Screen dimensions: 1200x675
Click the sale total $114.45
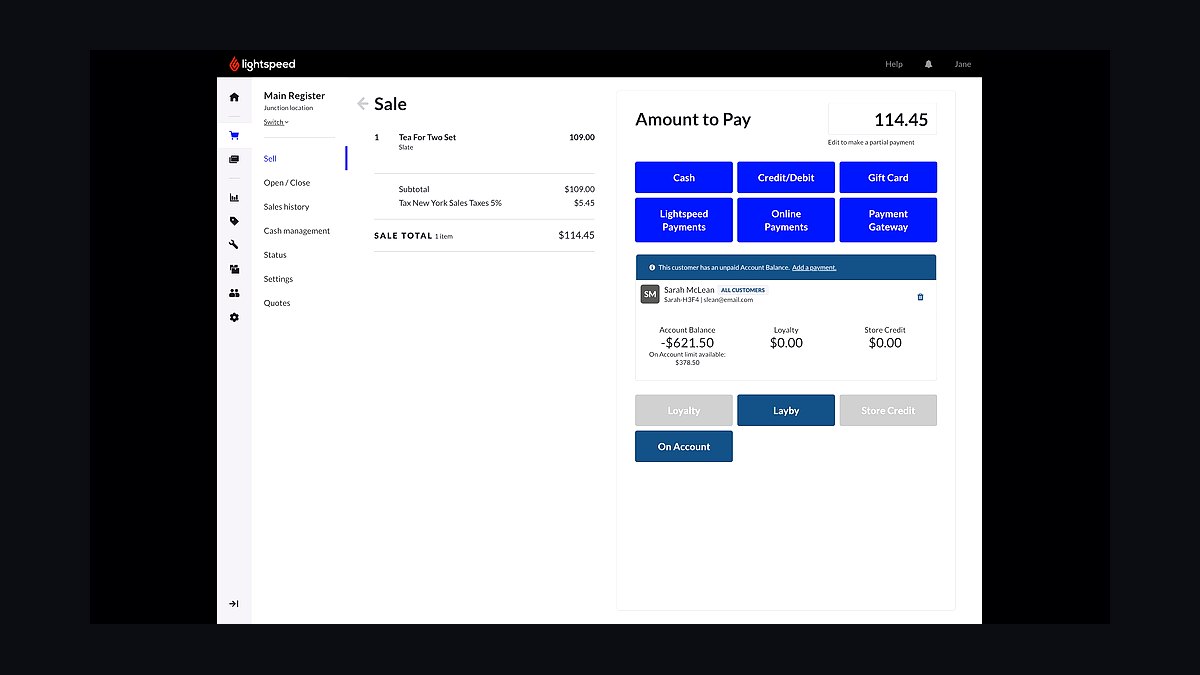576,236
